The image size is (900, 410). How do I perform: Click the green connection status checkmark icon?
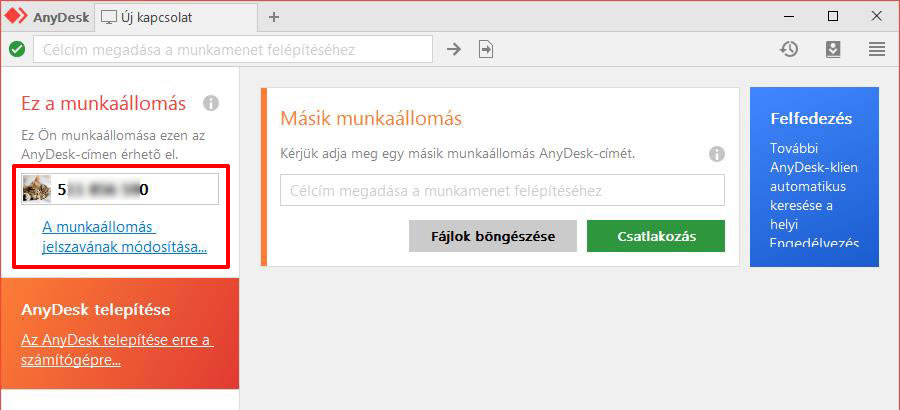pyautogui.click(x=17, y=49)
